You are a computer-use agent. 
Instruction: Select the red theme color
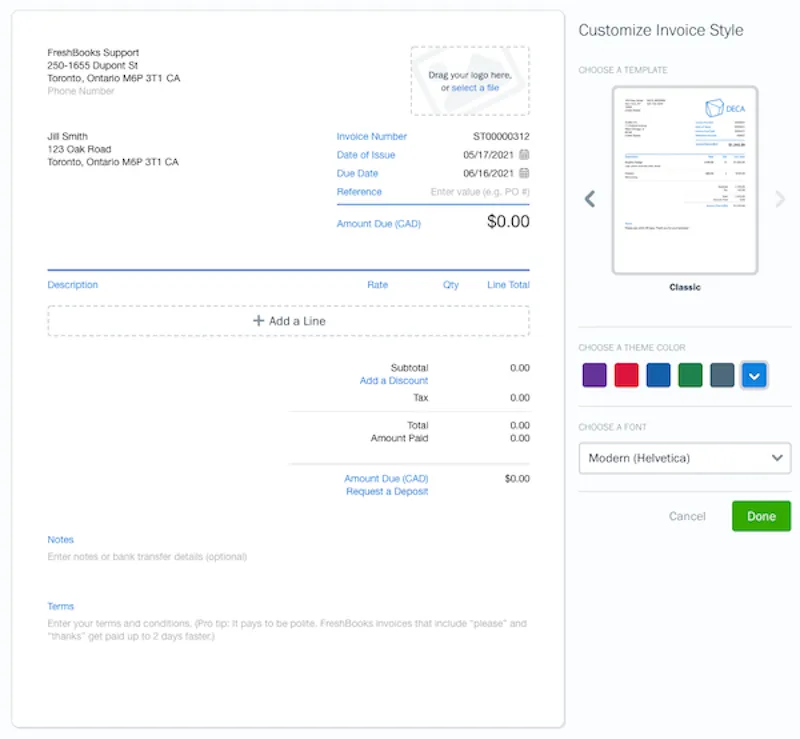click(x=626, y=375)
